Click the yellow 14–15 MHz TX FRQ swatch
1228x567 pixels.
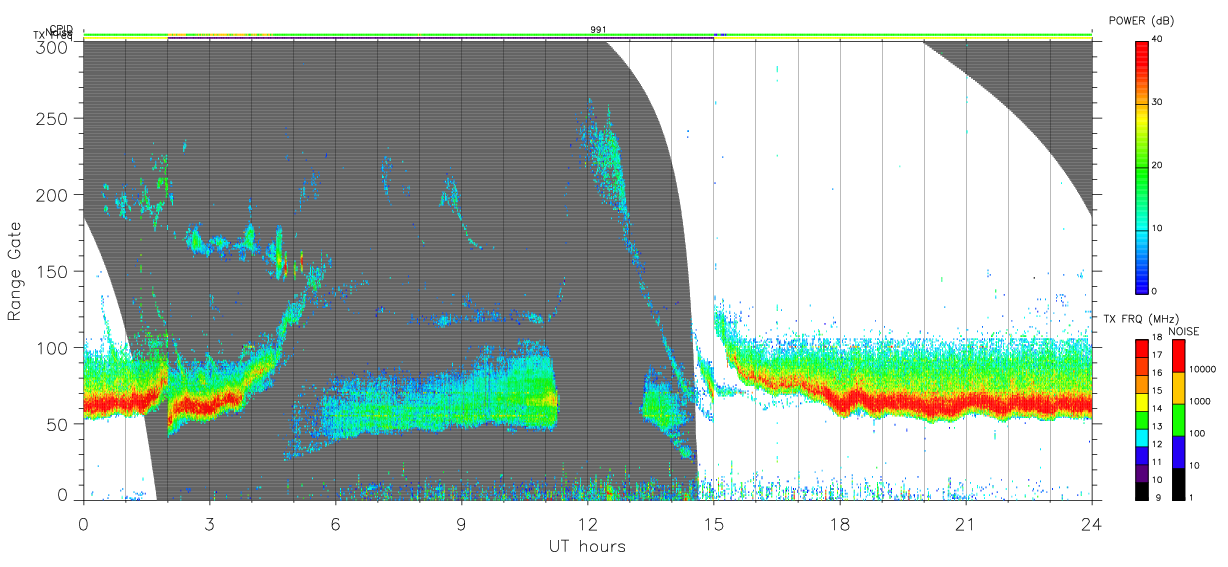click(x=1142, y=402)
